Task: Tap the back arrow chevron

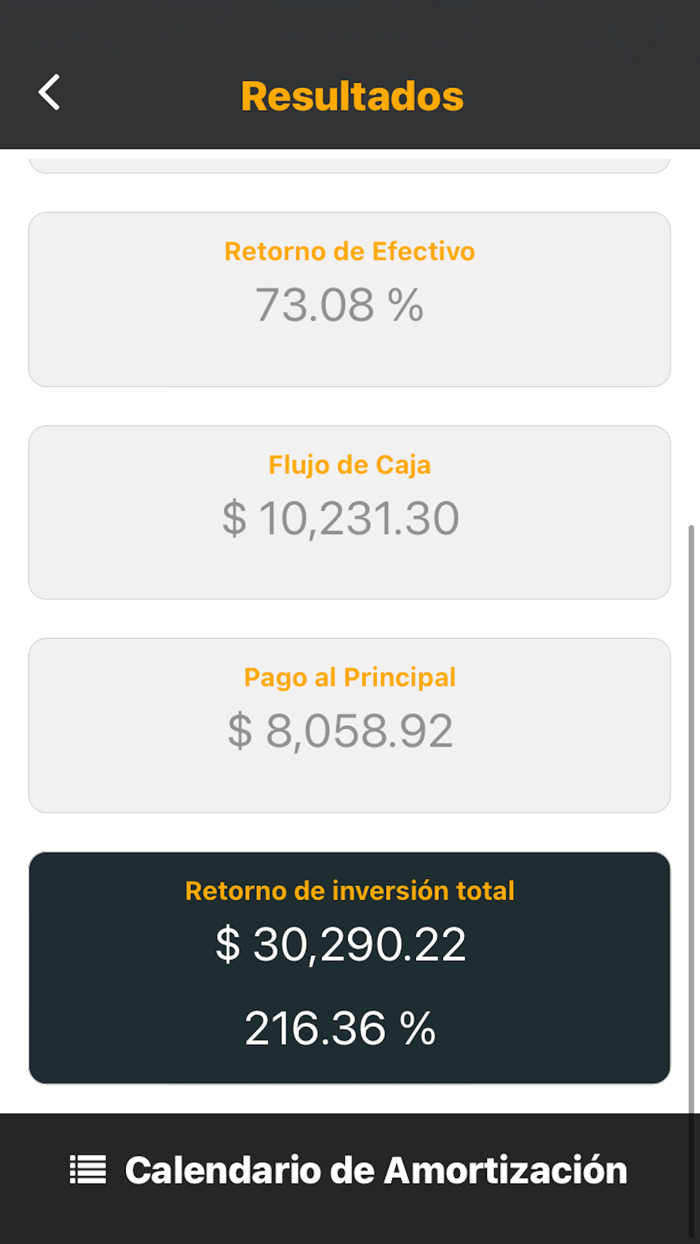Action: click(x=49, y=92)
